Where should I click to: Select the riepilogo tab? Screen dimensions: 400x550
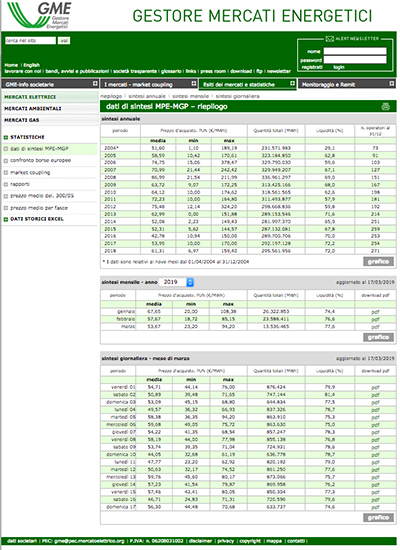(111, 96)
